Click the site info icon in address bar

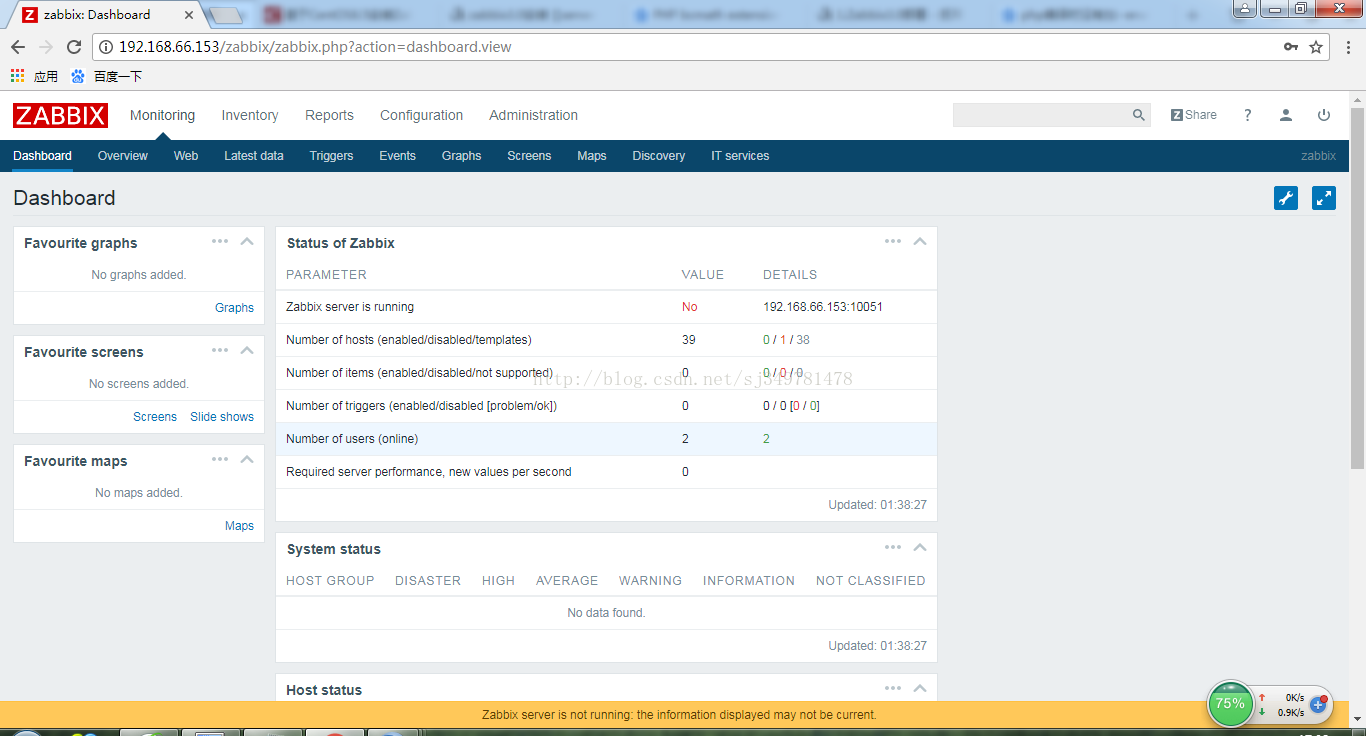coord(107,47)
